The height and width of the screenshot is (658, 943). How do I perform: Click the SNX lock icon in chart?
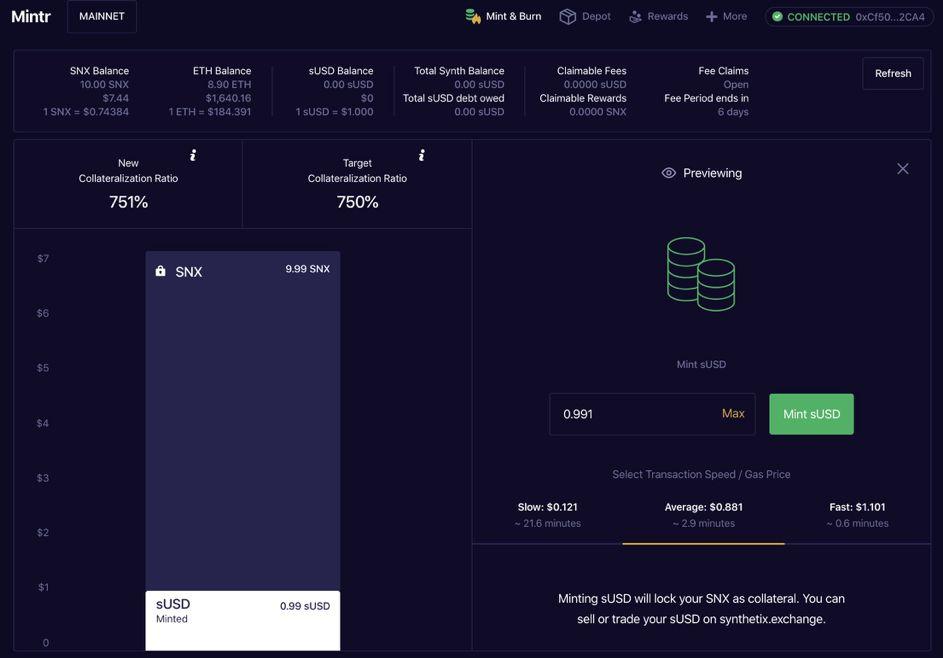click(x=160, y=271)
